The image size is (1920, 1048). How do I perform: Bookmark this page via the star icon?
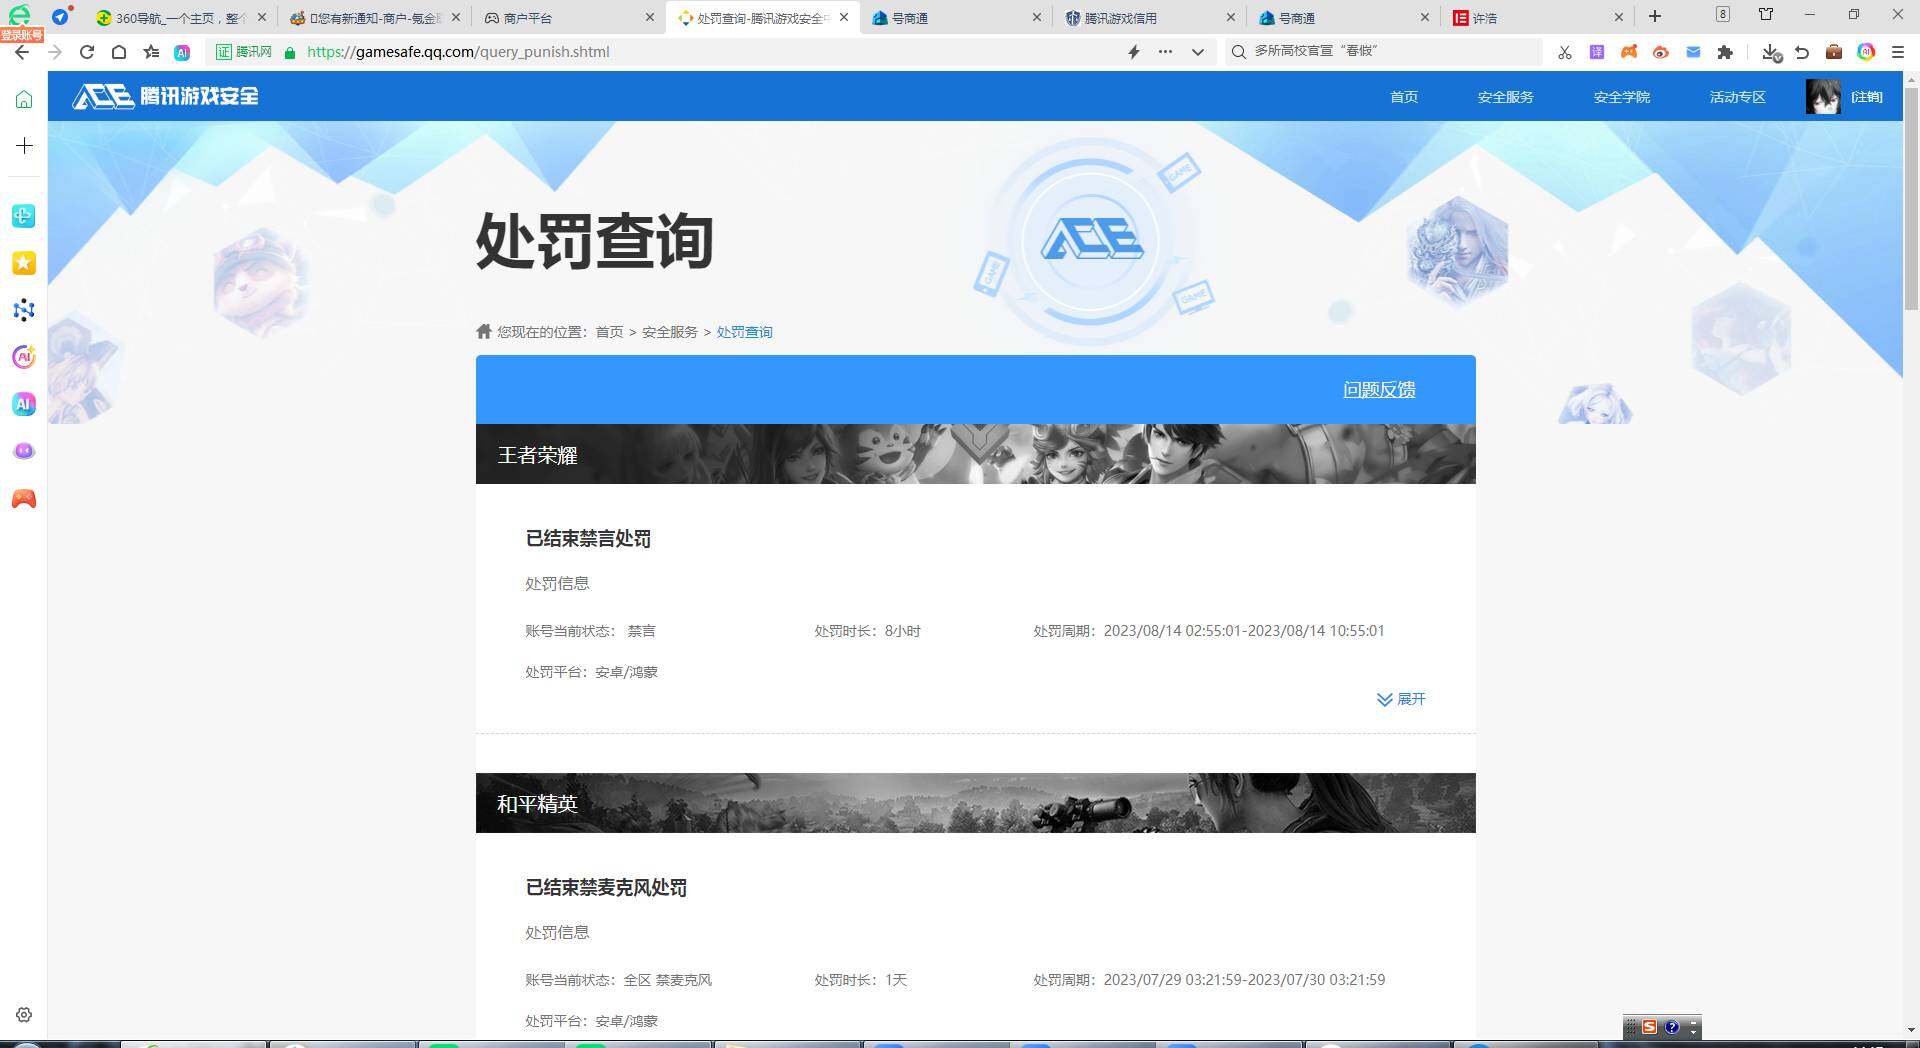pos(150,52)
